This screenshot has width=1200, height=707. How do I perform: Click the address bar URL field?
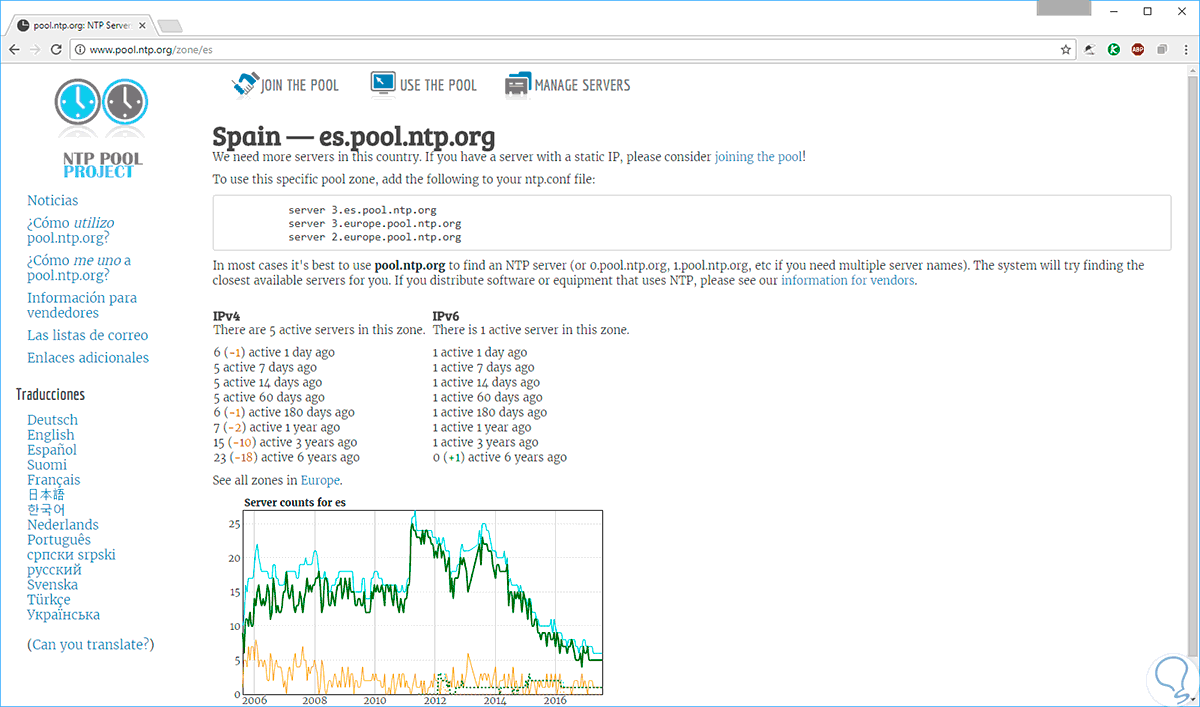pyautogui.click(x=570, y=48)
